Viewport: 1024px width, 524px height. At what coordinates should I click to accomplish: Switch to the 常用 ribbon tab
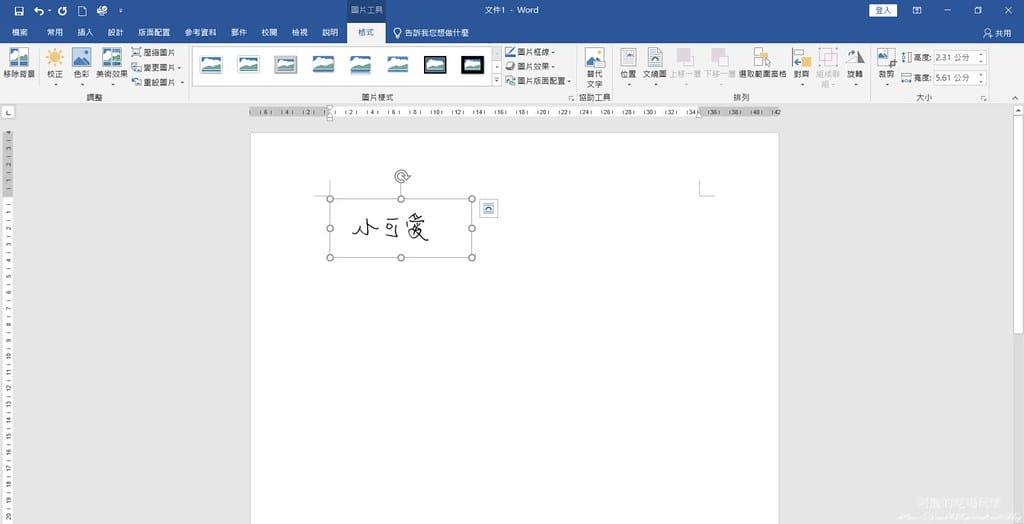click(x=55, y=32)
